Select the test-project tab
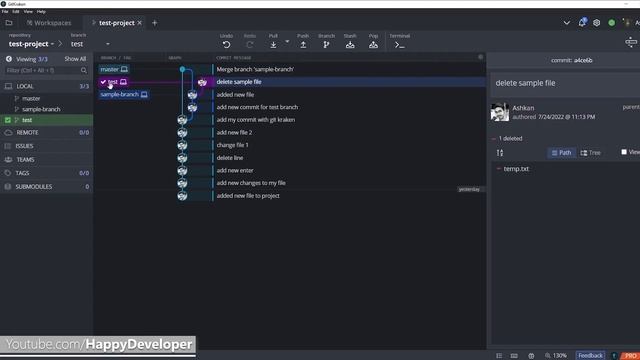Screen dimensions: 640x360 [x=117, y=23]
